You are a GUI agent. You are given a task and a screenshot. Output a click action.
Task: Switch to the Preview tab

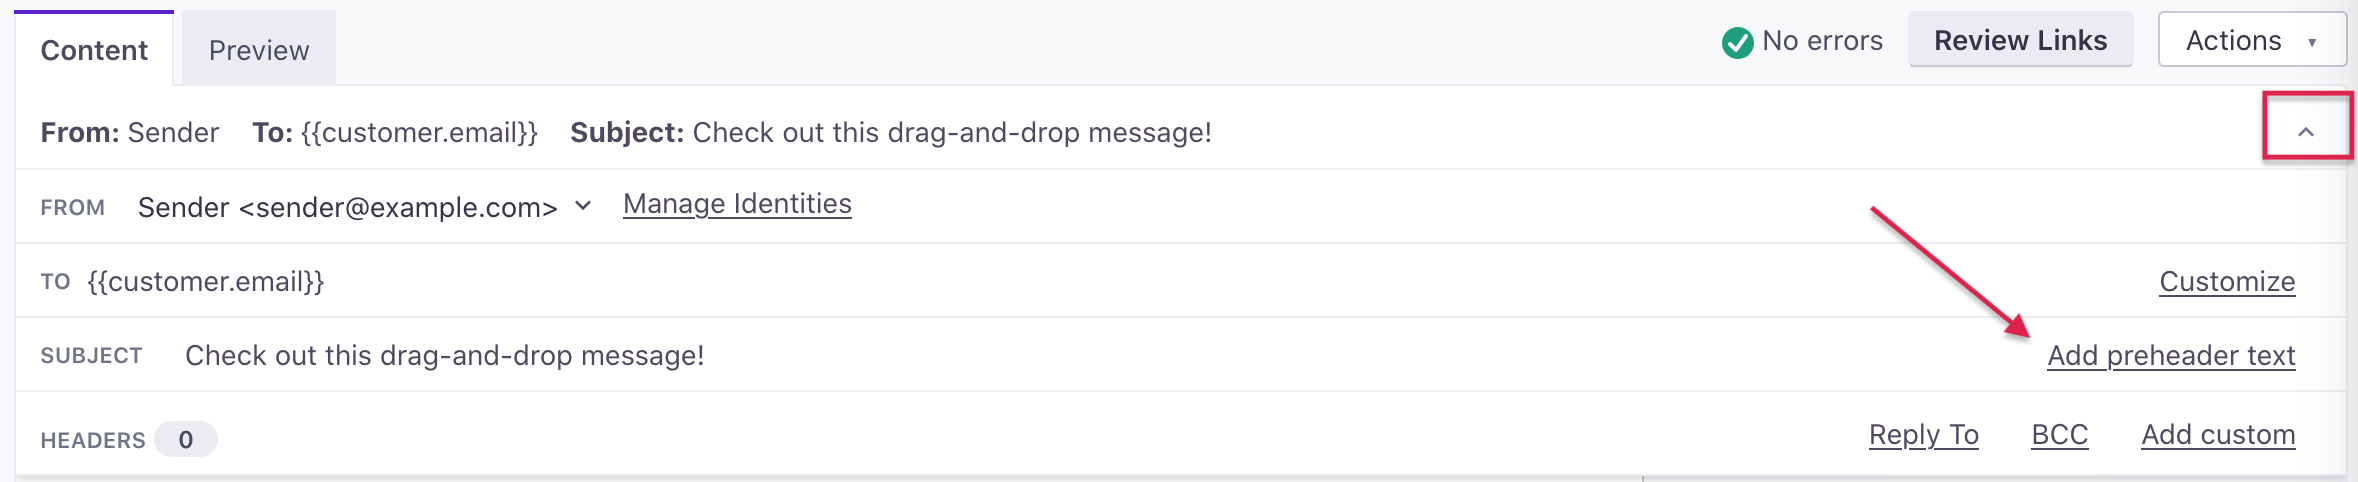click(259, 50)
